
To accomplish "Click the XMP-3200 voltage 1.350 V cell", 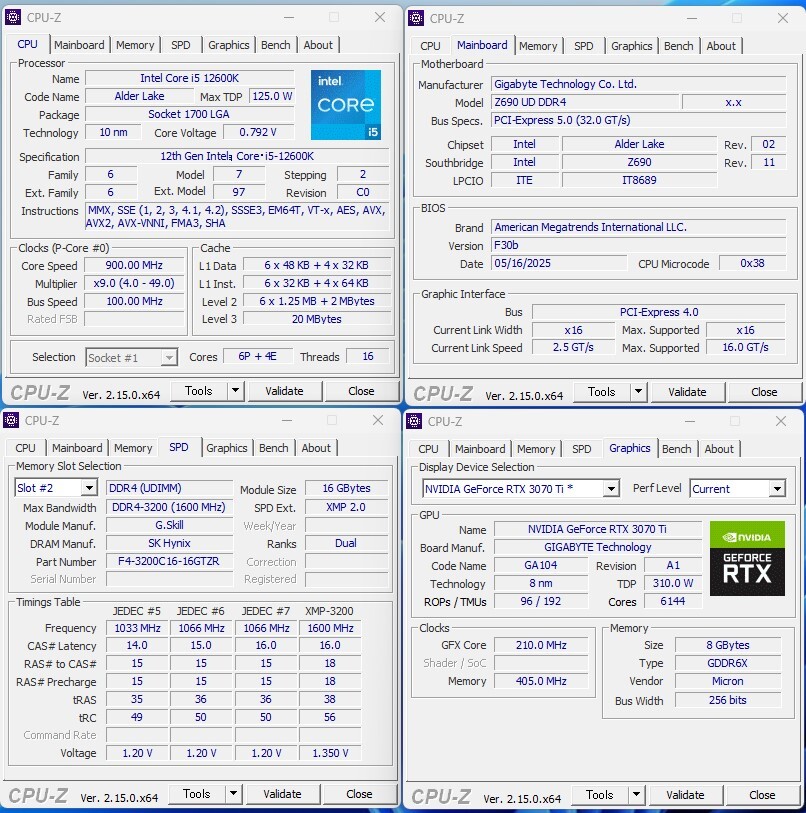I will pos(330,753).
